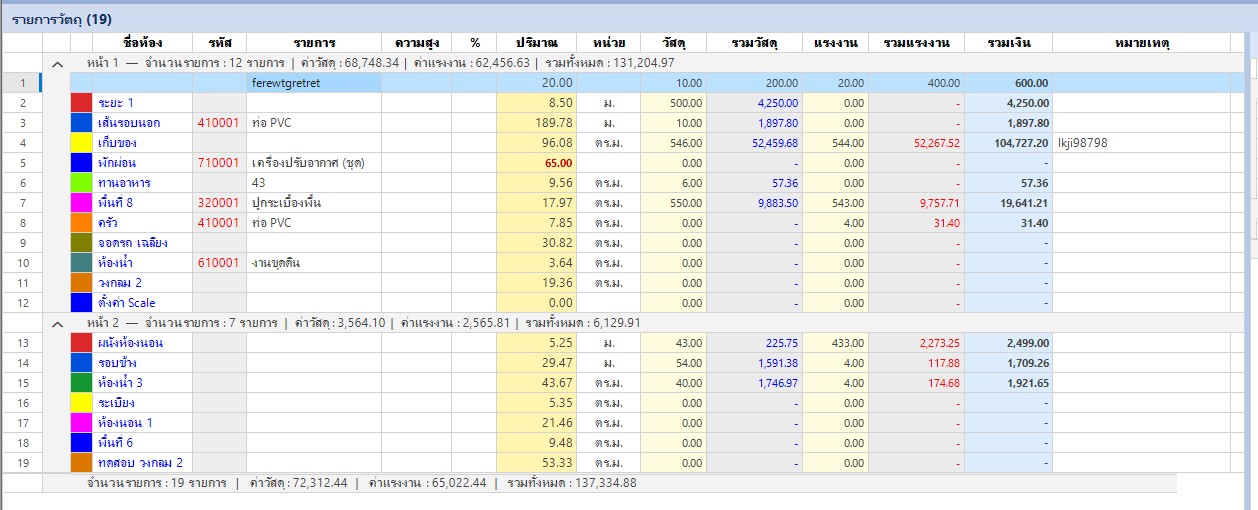Select room name จอดรถ เฉลียง
1258x510 pixels.
pos(132,243)
